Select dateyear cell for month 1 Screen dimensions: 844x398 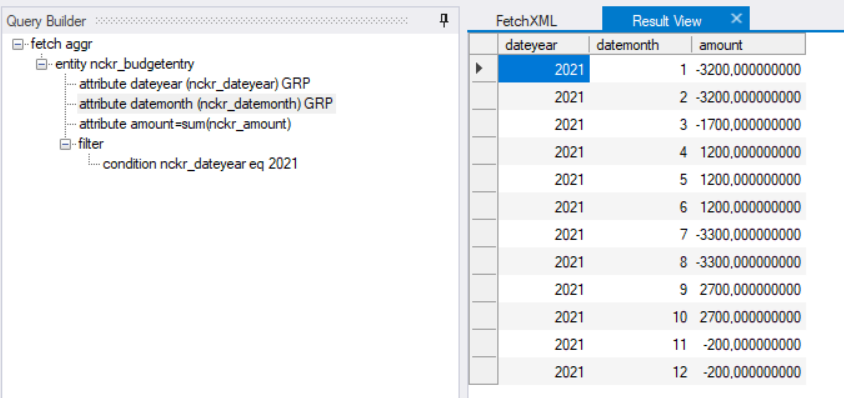tap(544, 69)
